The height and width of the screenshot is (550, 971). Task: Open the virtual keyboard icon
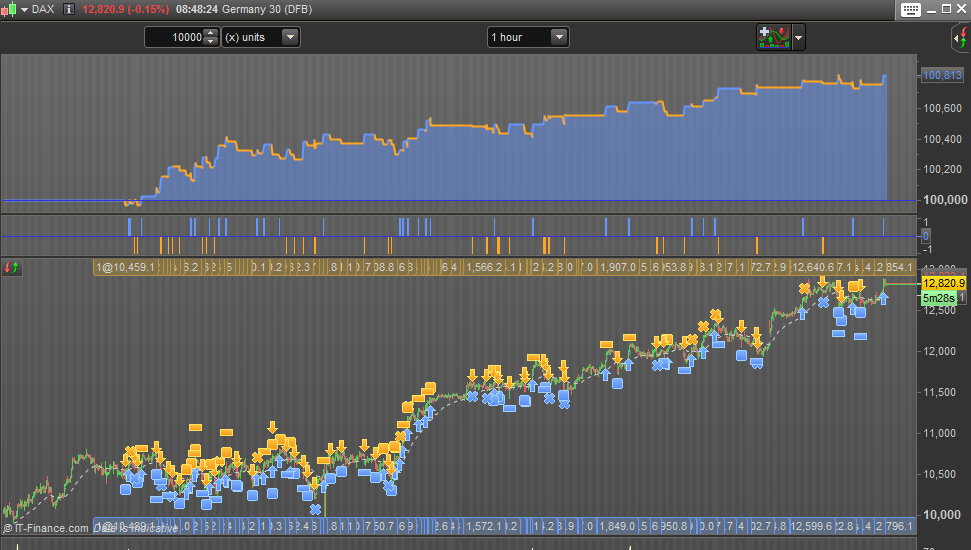pos(910,9)
